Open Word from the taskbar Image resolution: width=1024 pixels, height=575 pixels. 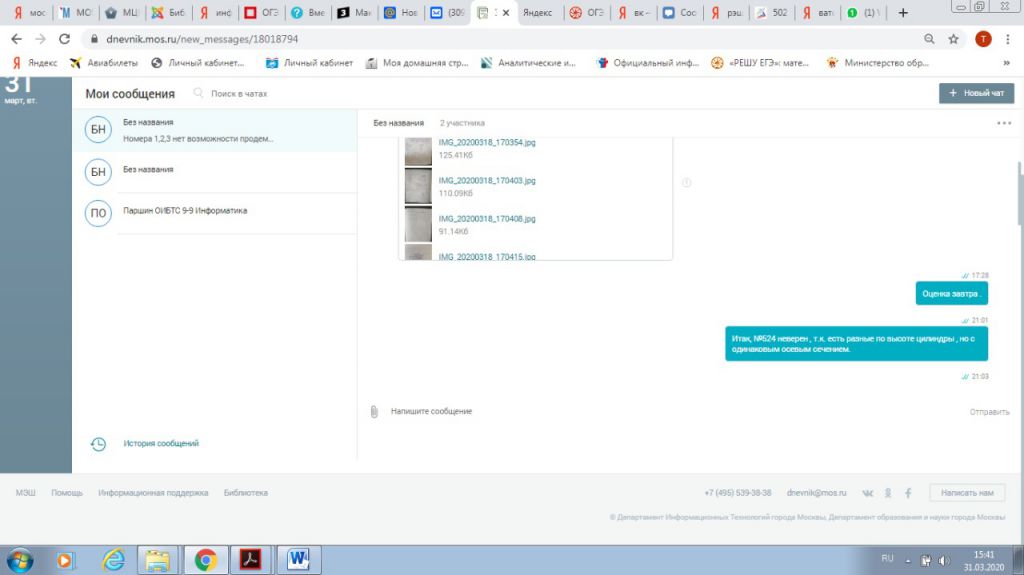[298, 561]
